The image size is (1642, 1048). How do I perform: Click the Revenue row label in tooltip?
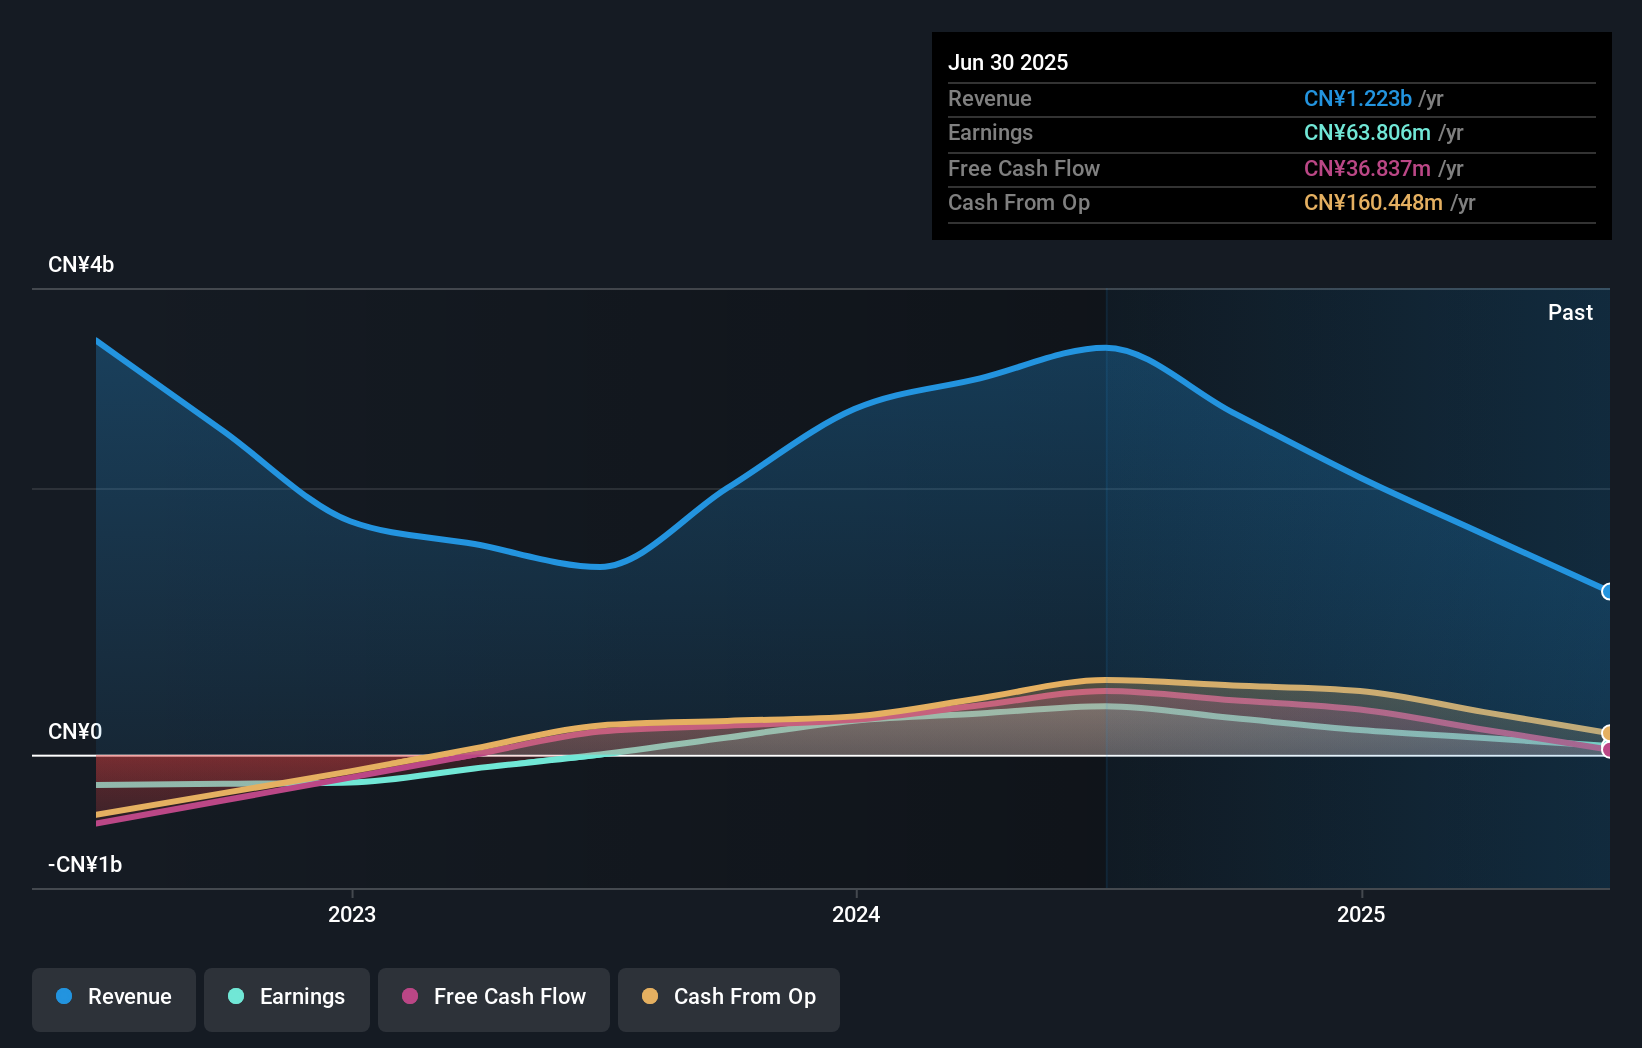pos(990,98)
